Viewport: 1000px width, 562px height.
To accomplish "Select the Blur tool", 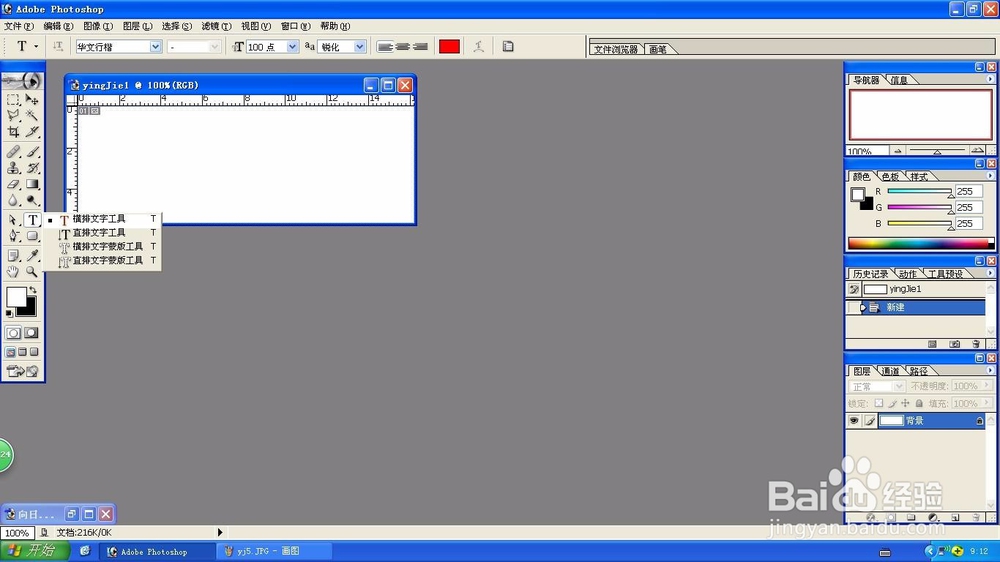I will click(13, 200).
